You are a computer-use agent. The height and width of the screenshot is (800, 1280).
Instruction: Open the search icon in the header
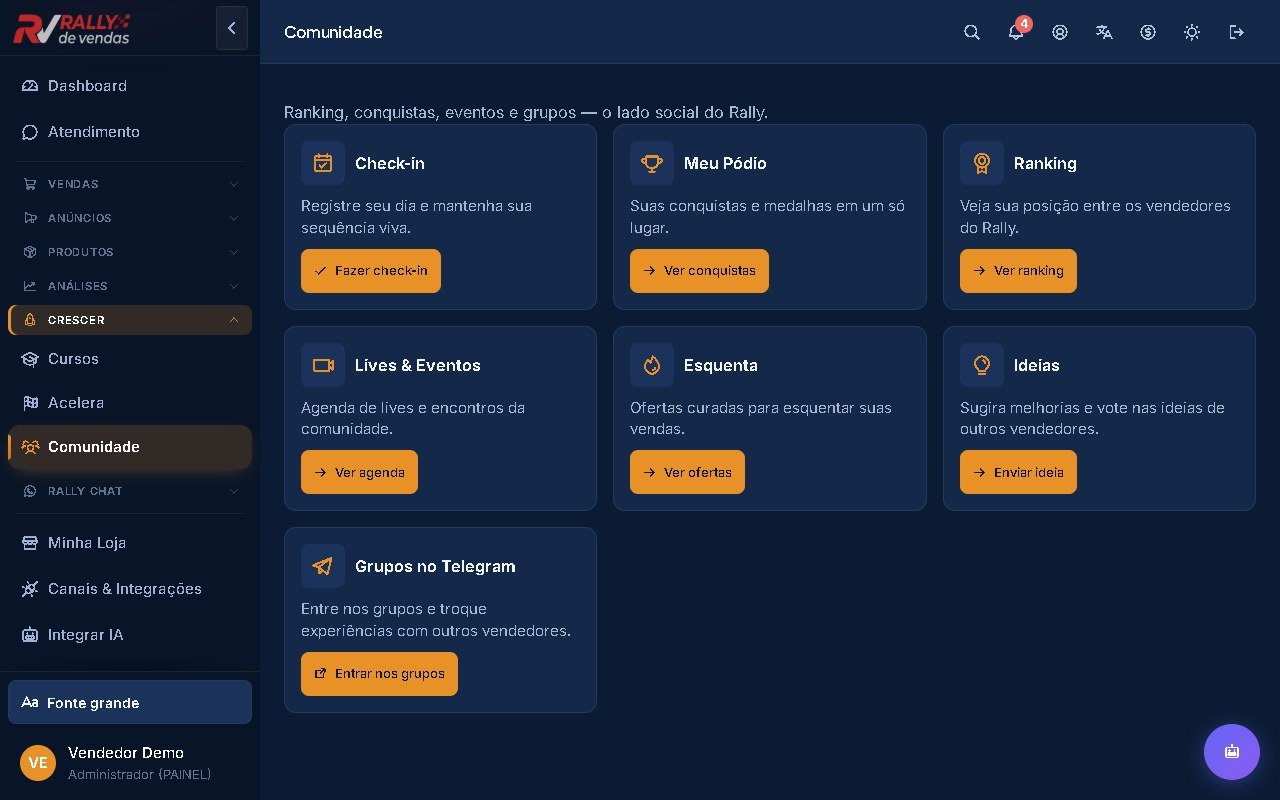(972, 32)
